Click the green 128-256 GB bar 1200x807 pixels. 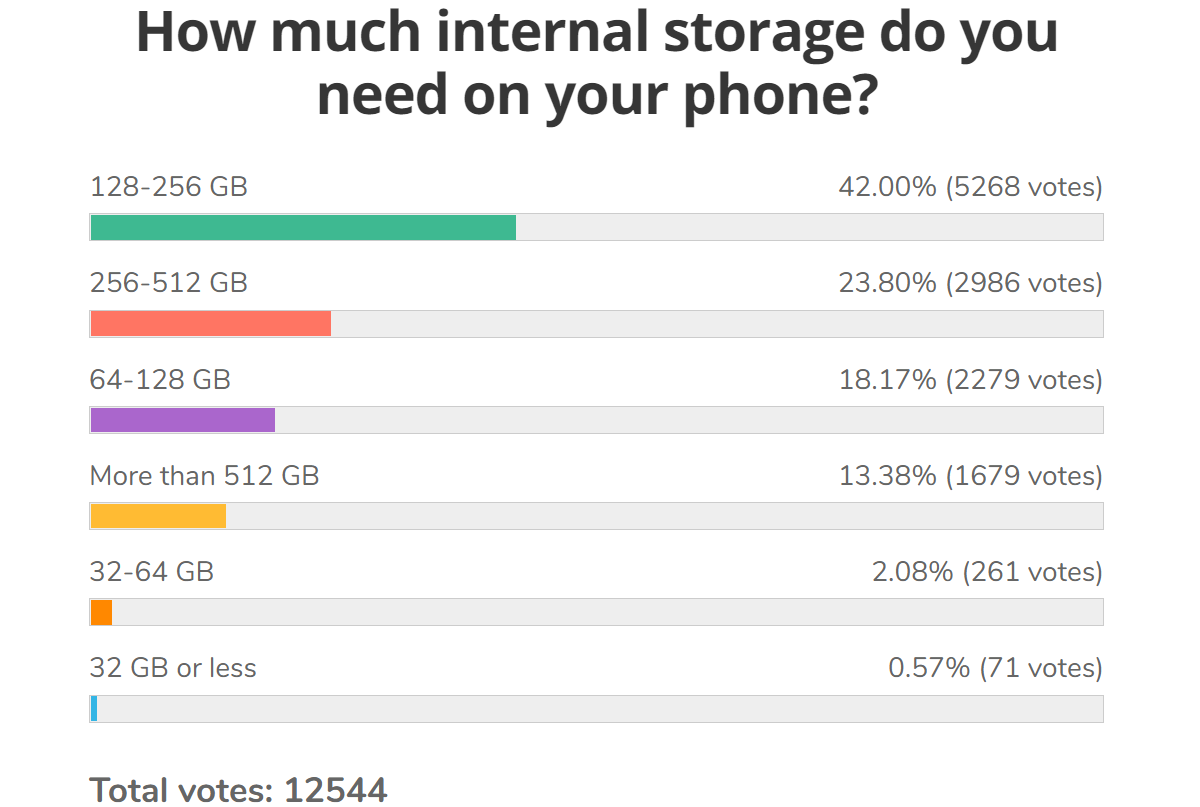click(303, 228)
